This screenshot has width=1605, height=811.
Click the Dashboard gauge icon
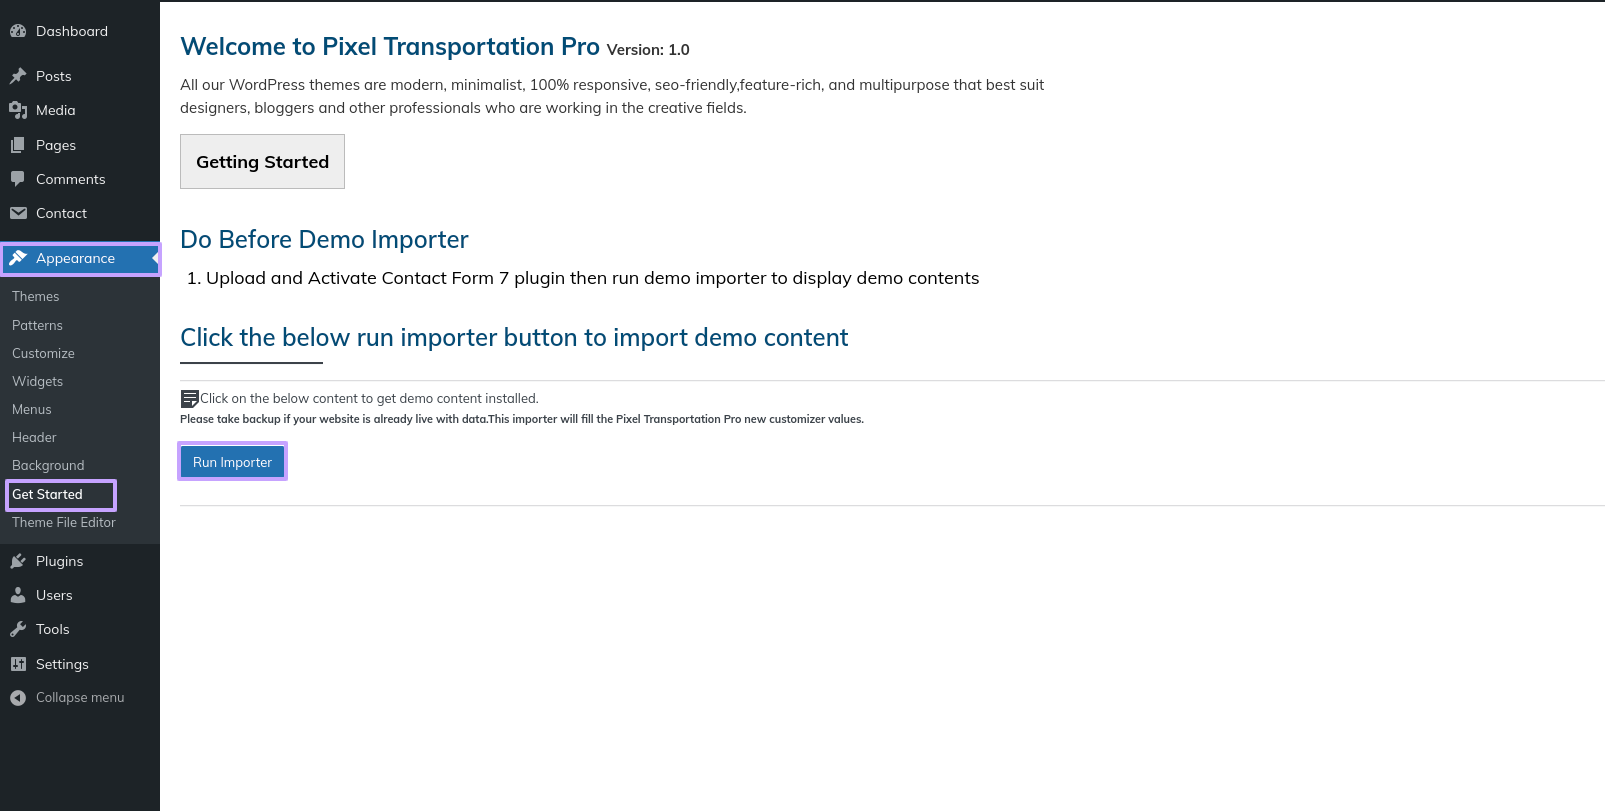pyautogui.click(x=18, y=31)
